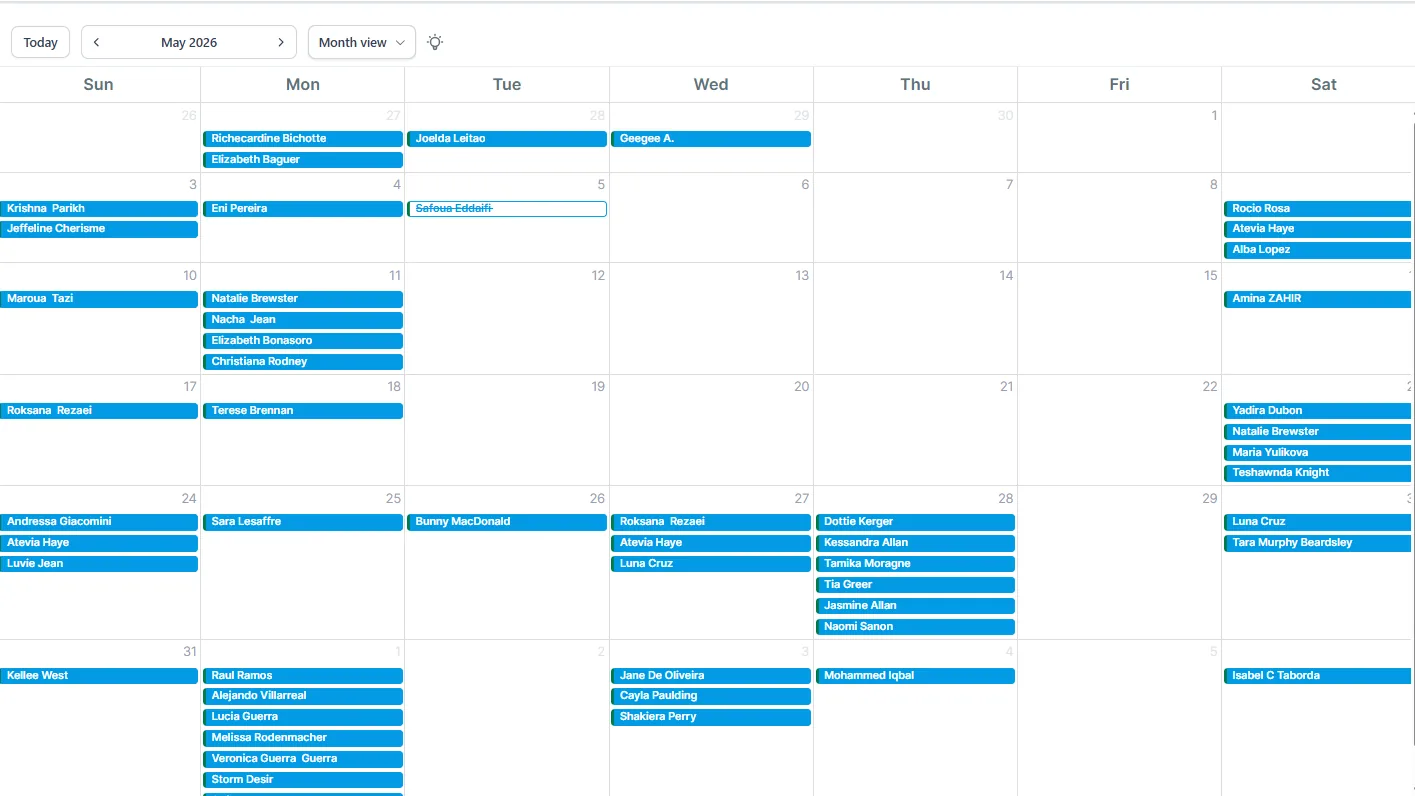Select the Jeffeline Cherisme appointment
The width and height of the screenshot is (1415, 796).
[99, 229]
